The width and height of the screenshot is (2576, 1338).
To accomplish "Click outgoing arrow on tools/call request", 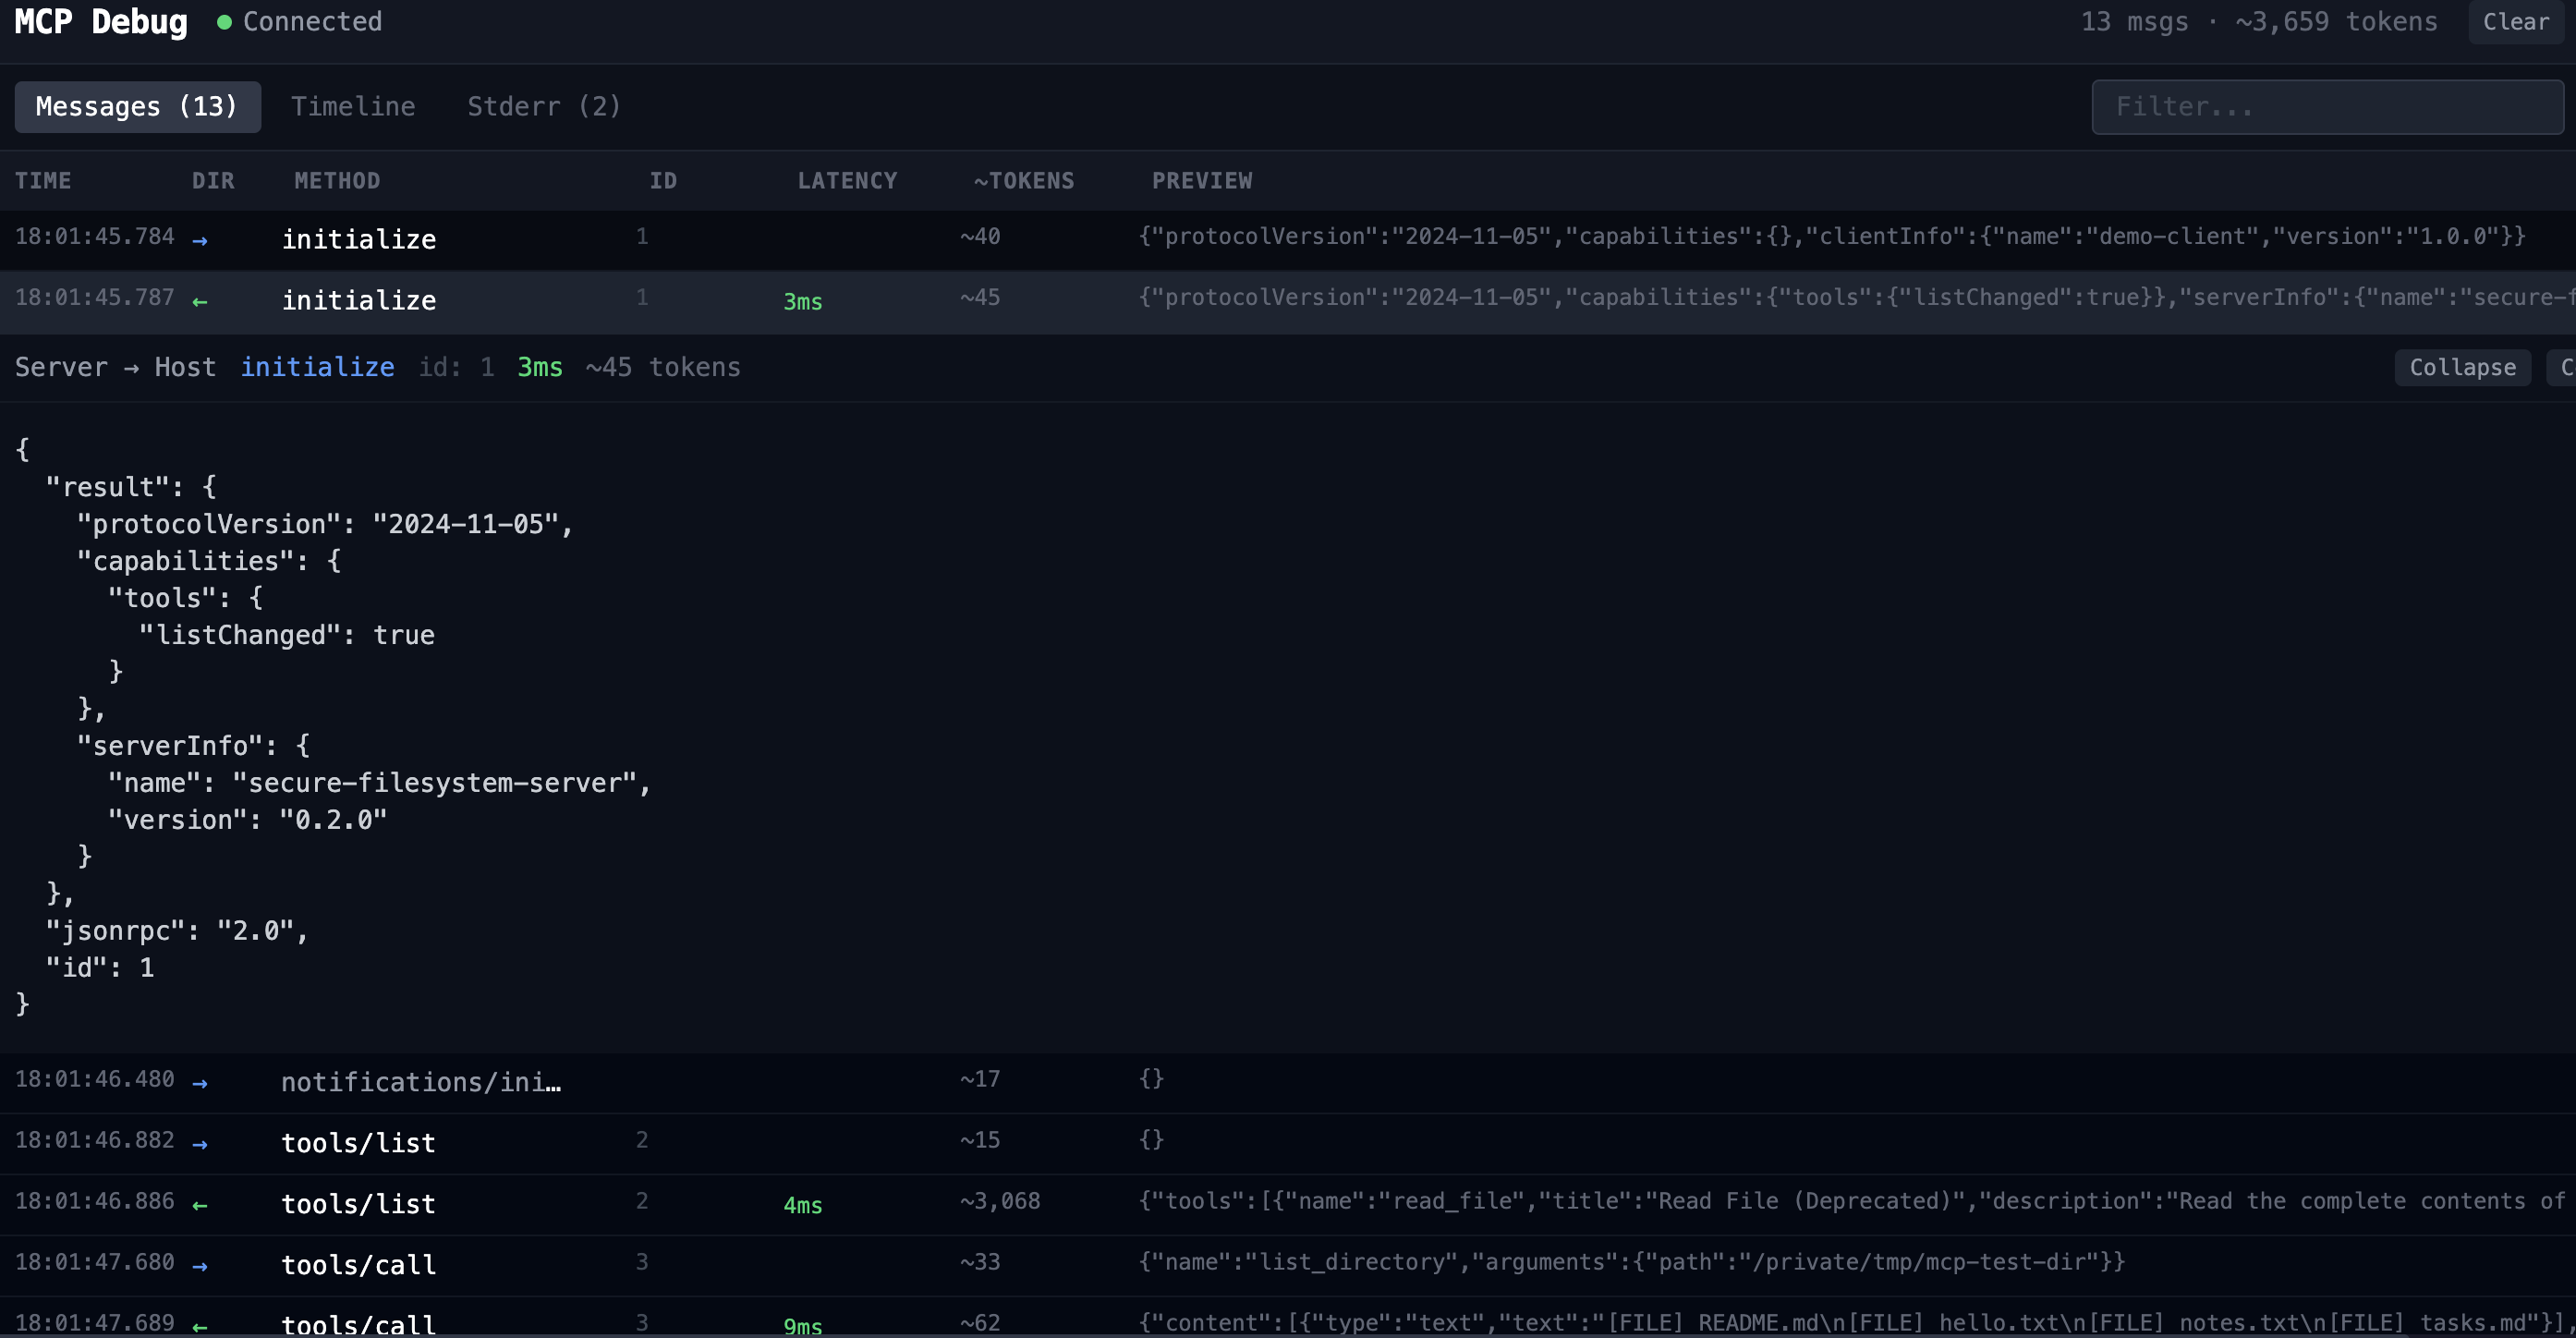I will click(x=200, y=1266).
